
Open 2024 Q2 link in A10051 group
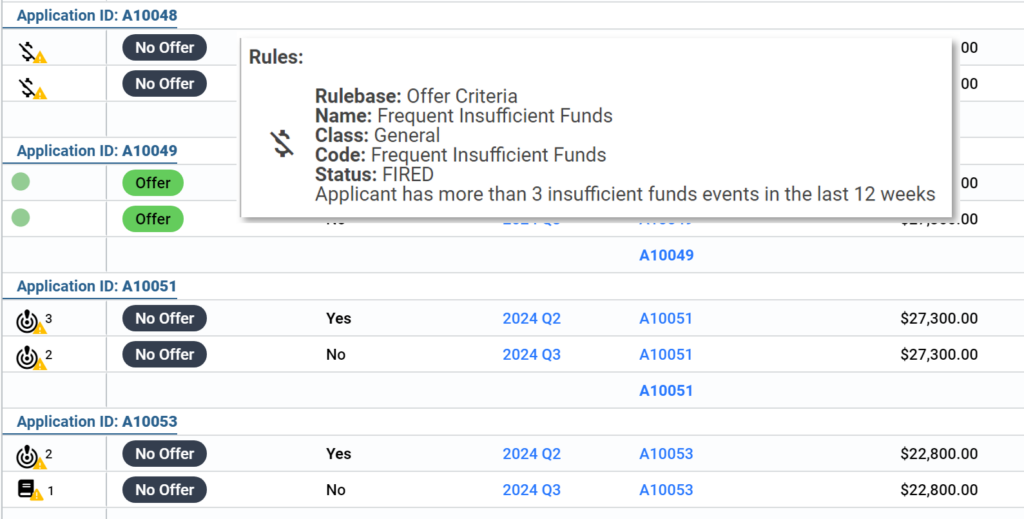531,319
